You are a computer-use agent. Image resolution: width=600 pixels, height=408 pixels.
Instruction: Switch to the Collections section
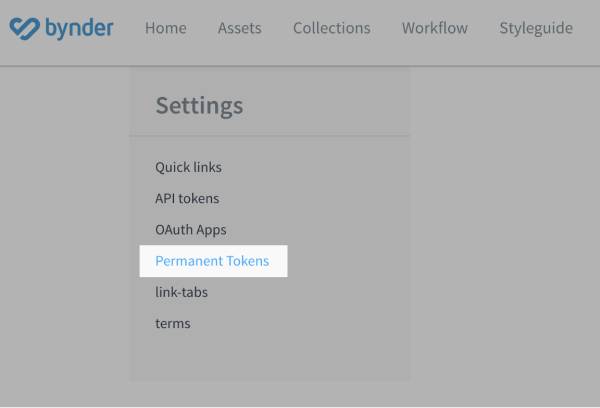coord(331,28)
